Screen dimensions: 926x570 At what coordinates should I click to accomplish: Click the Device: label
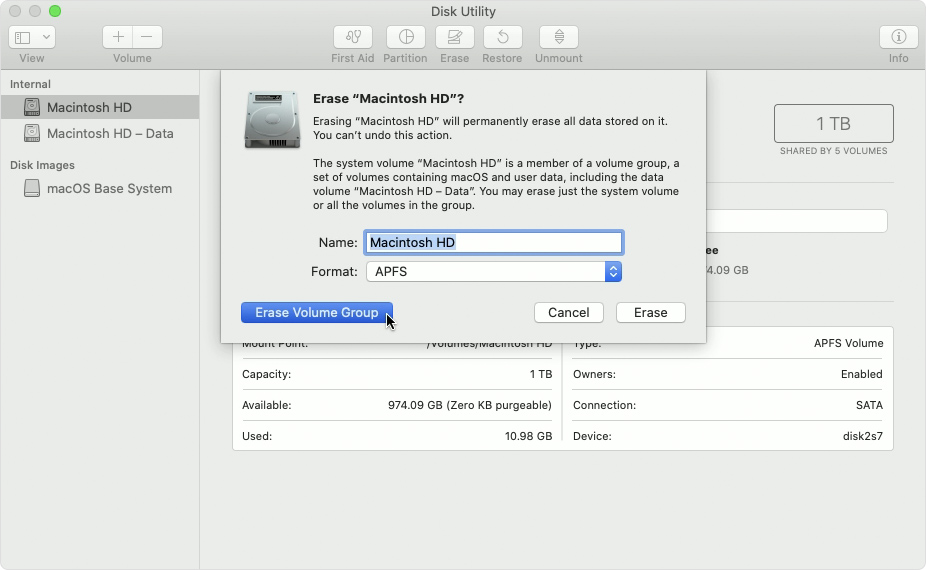(592, 436)
